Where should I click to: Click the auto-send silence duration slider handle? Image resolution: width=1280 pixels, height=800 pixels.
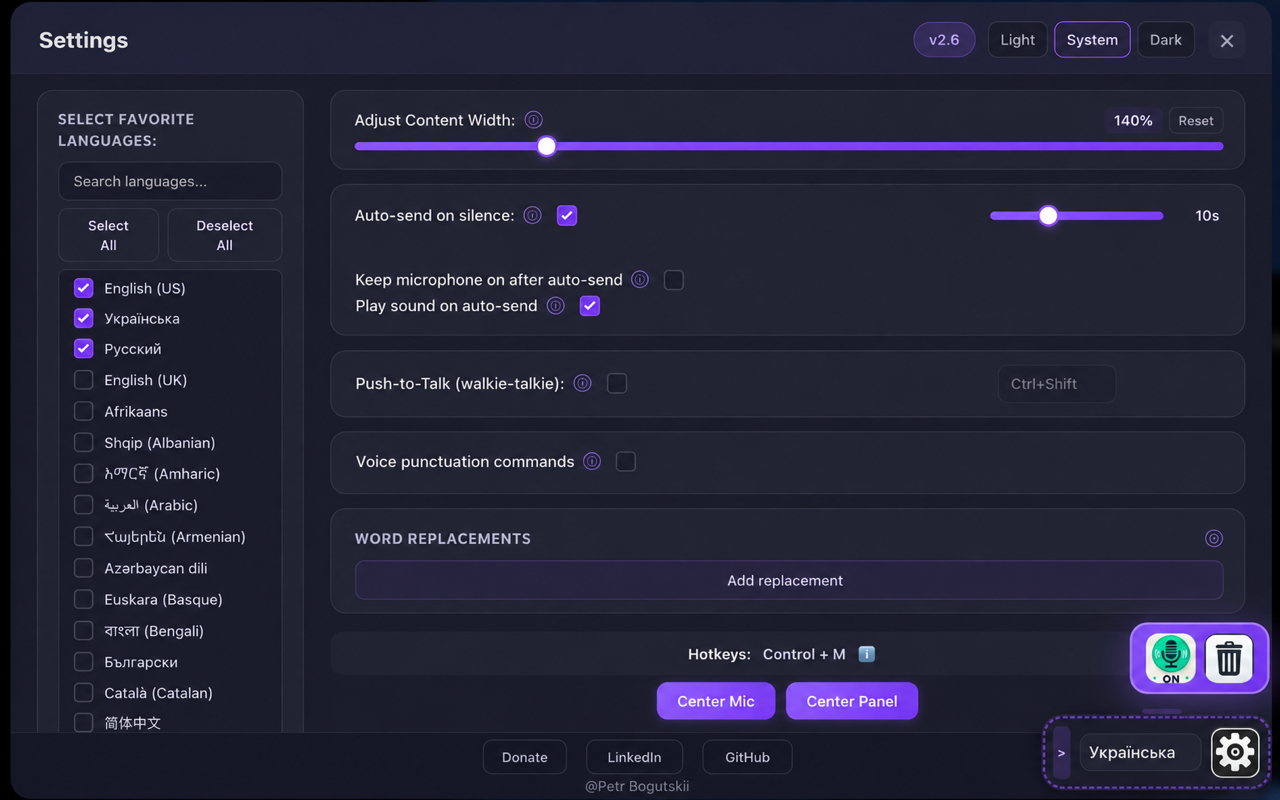1048,215
